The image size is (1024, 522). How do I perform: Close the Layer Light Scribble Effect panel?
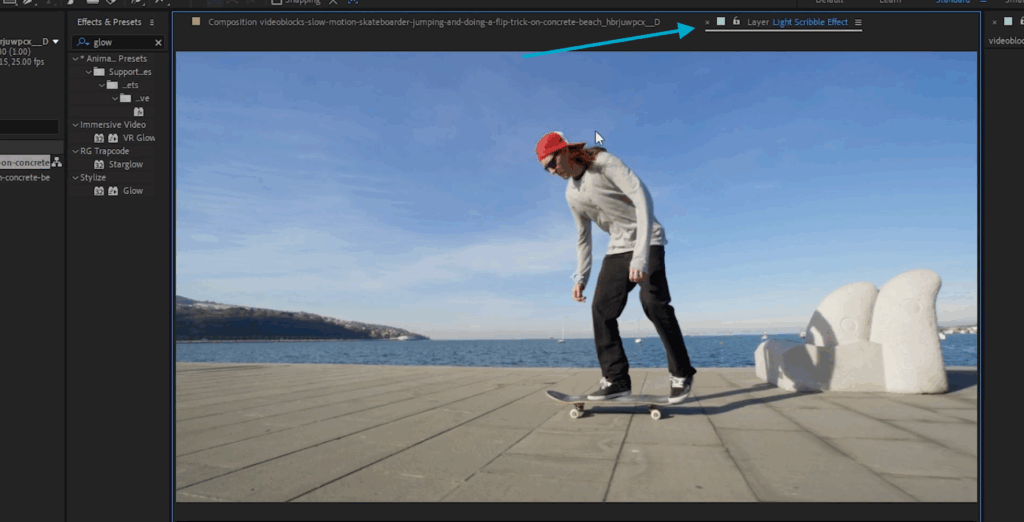click(x=707, y=22)
